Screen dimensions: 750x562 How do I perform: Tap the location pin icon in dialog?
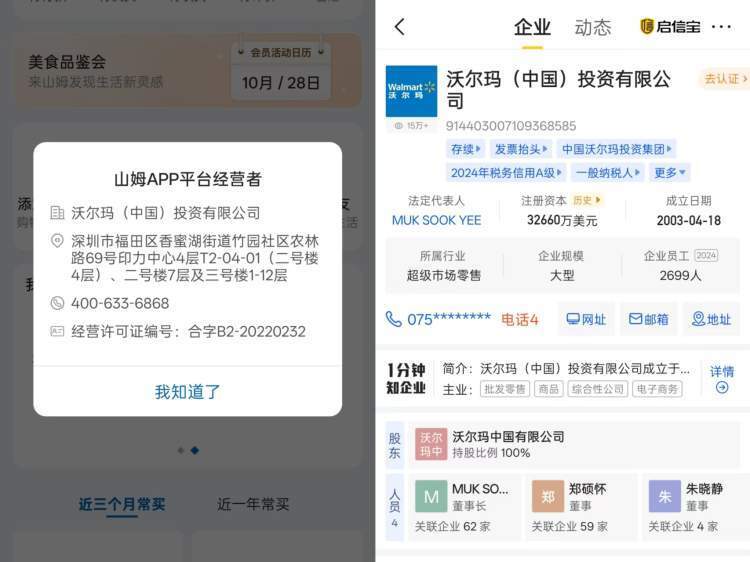57,241
